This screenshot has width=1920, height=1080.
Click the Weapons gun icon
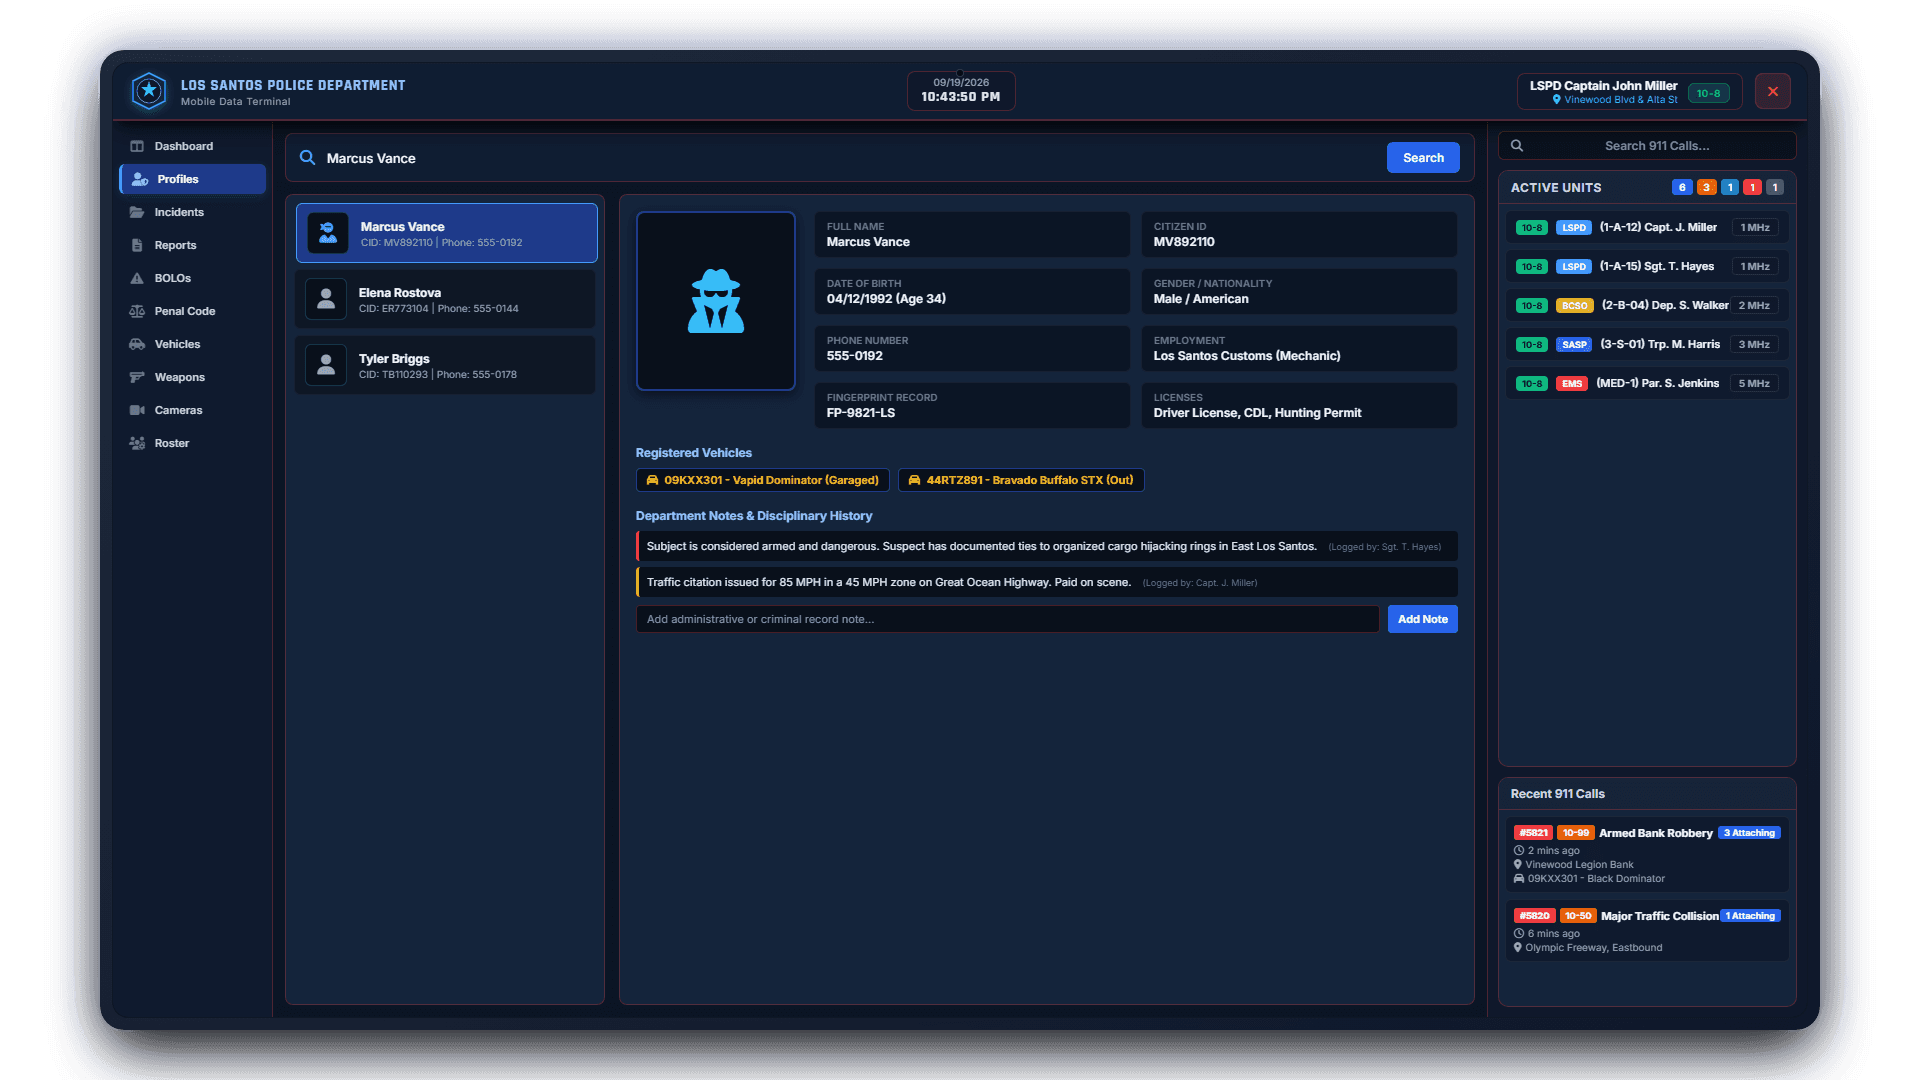(x=137, y=377)
